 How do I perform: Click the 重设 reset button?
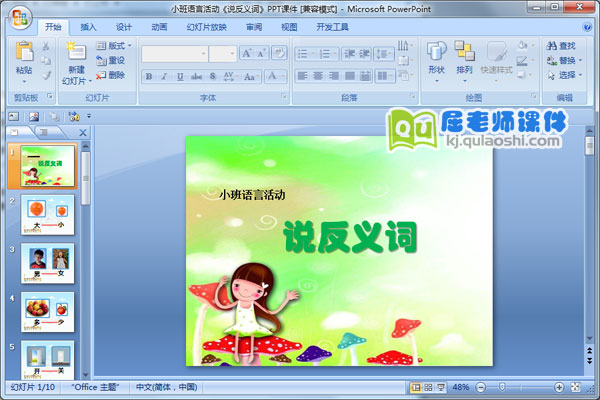click(x=111, y=60)
